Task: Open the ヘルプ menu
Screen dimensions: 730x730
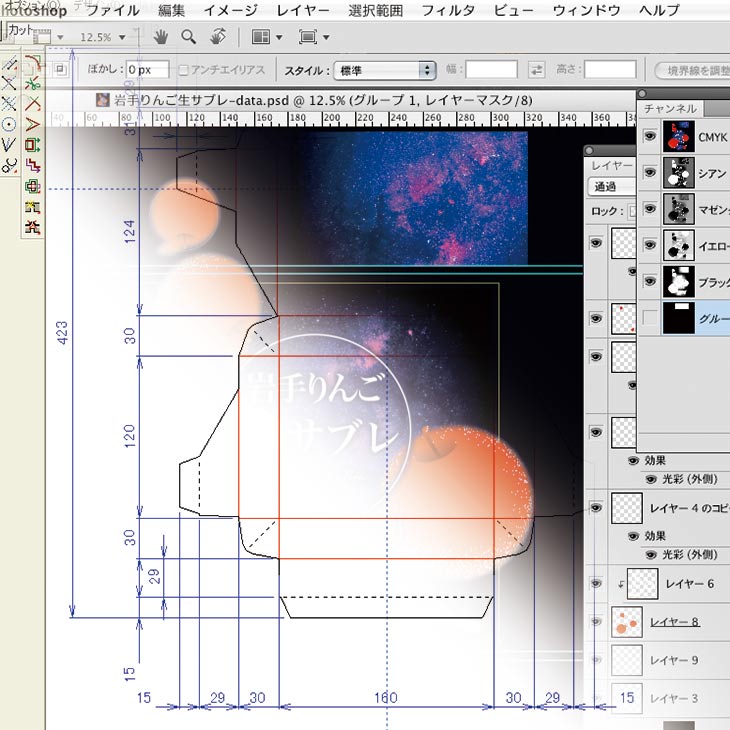Action: 659,10
